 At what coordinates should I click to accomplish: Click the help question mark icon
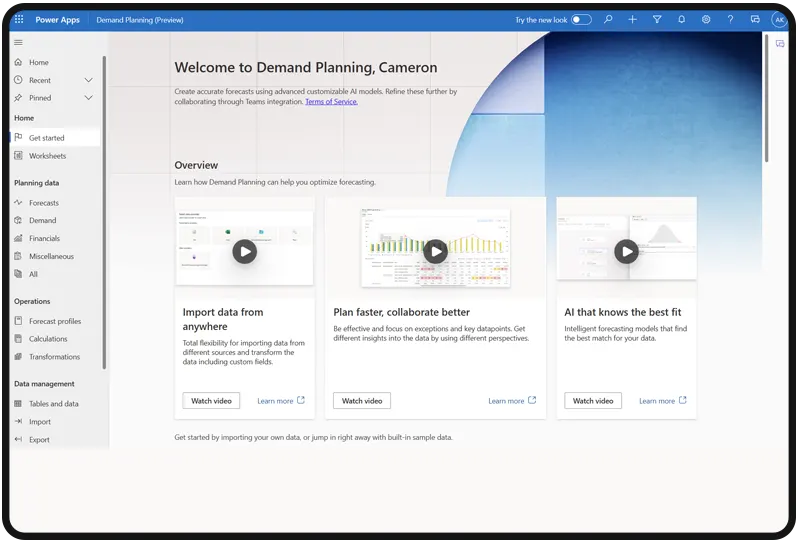point(730,19)
